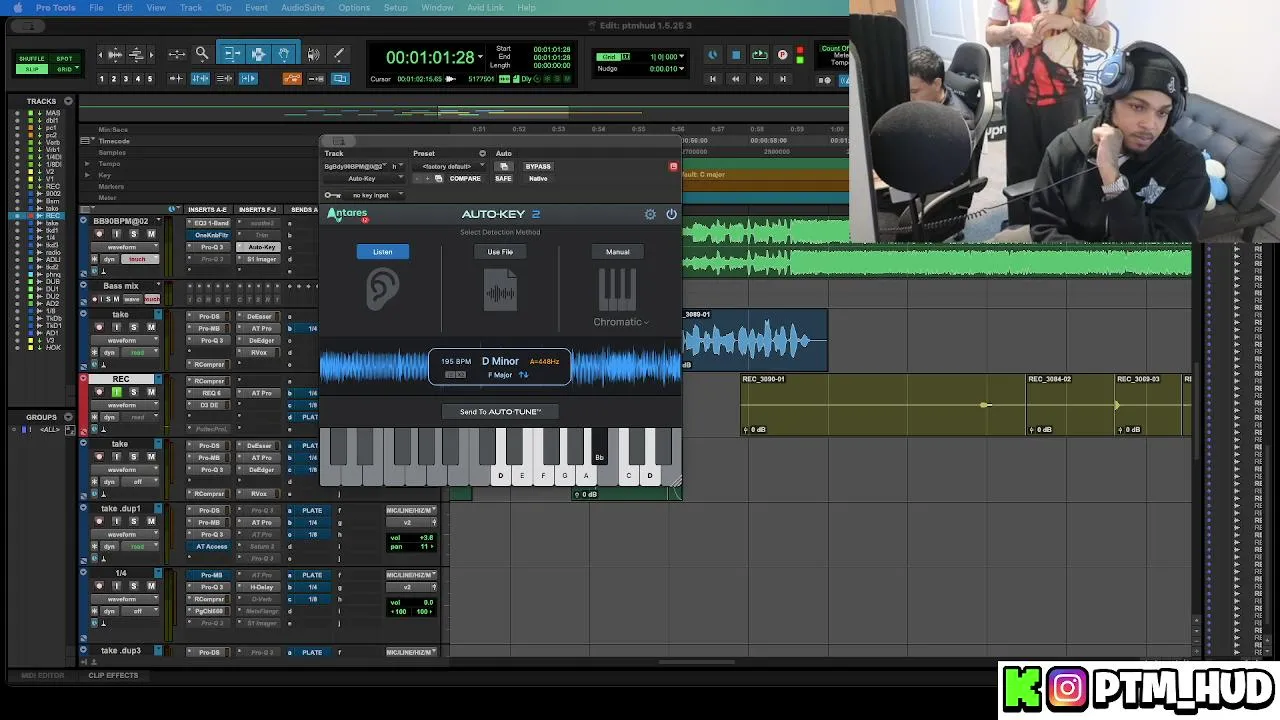Open the Window menu

tap(437, 8)
